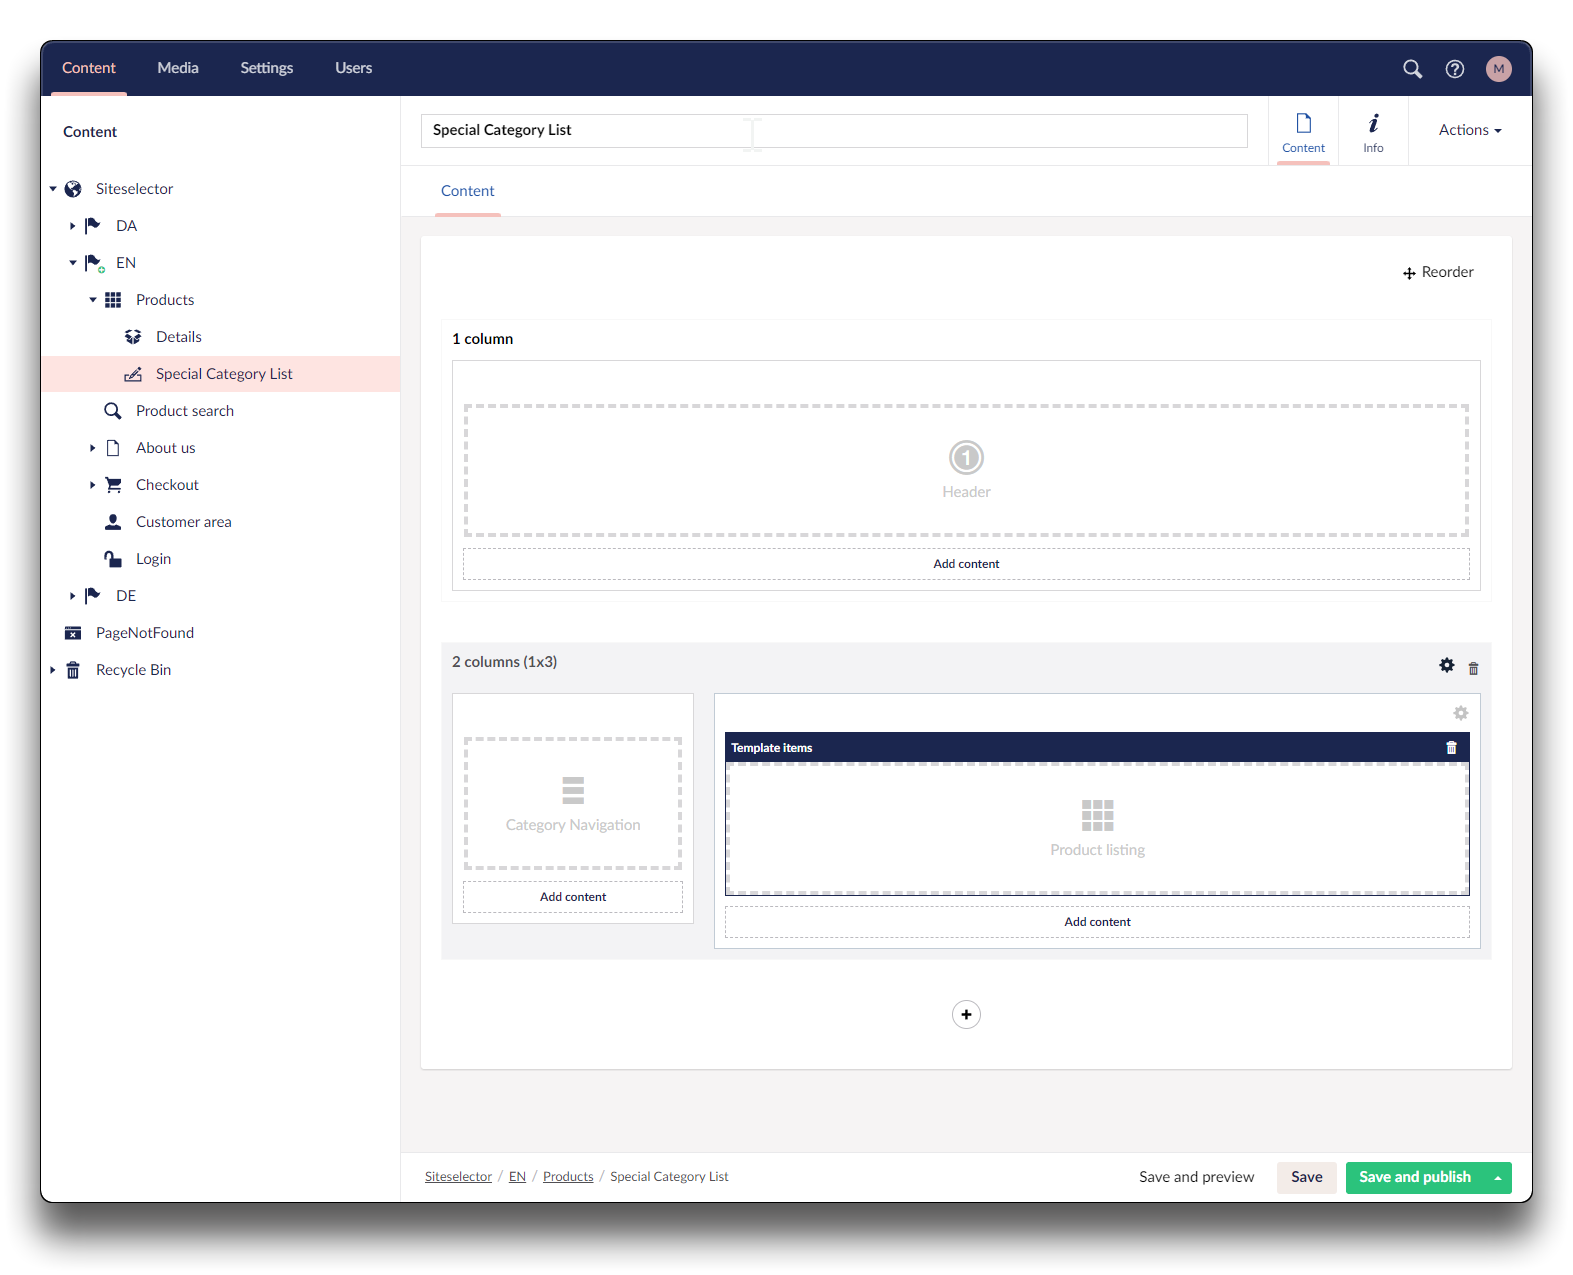1573x1275 pixels.
Task: Click the Products breadcrumb link
Action: 568,1177
